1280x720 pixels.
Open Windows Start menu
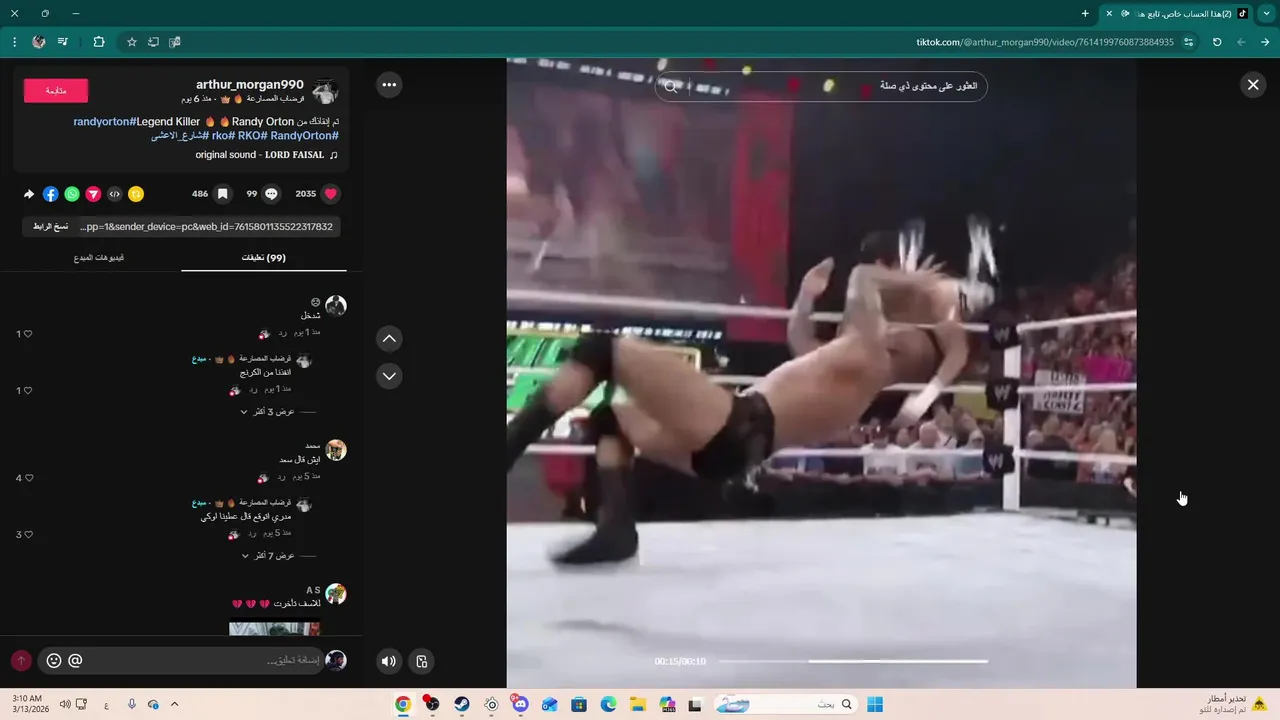pyautogui.click(x=875, y=704)
